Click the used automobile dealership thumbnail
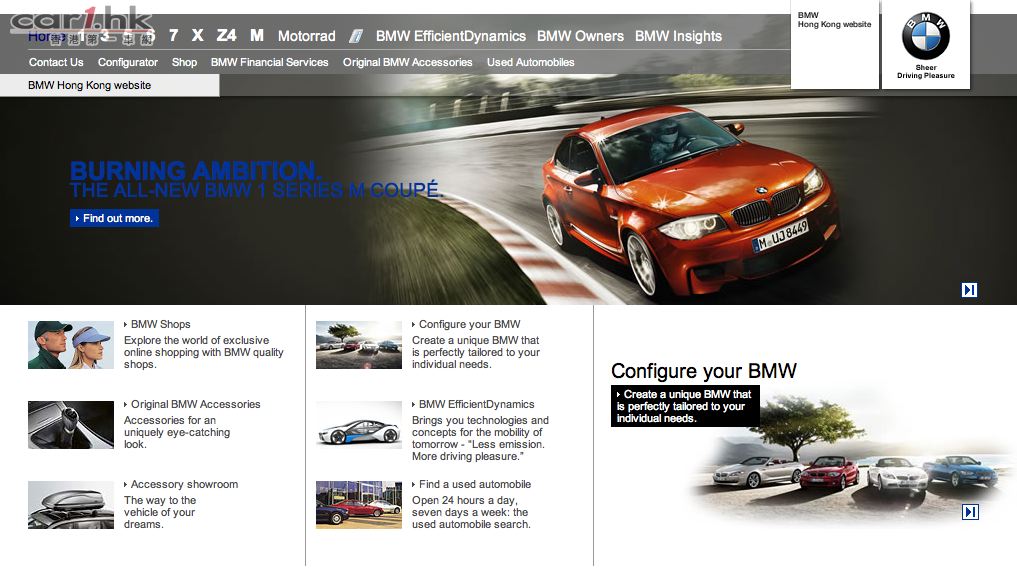The image size is (1017, 573). pos(359,505)
